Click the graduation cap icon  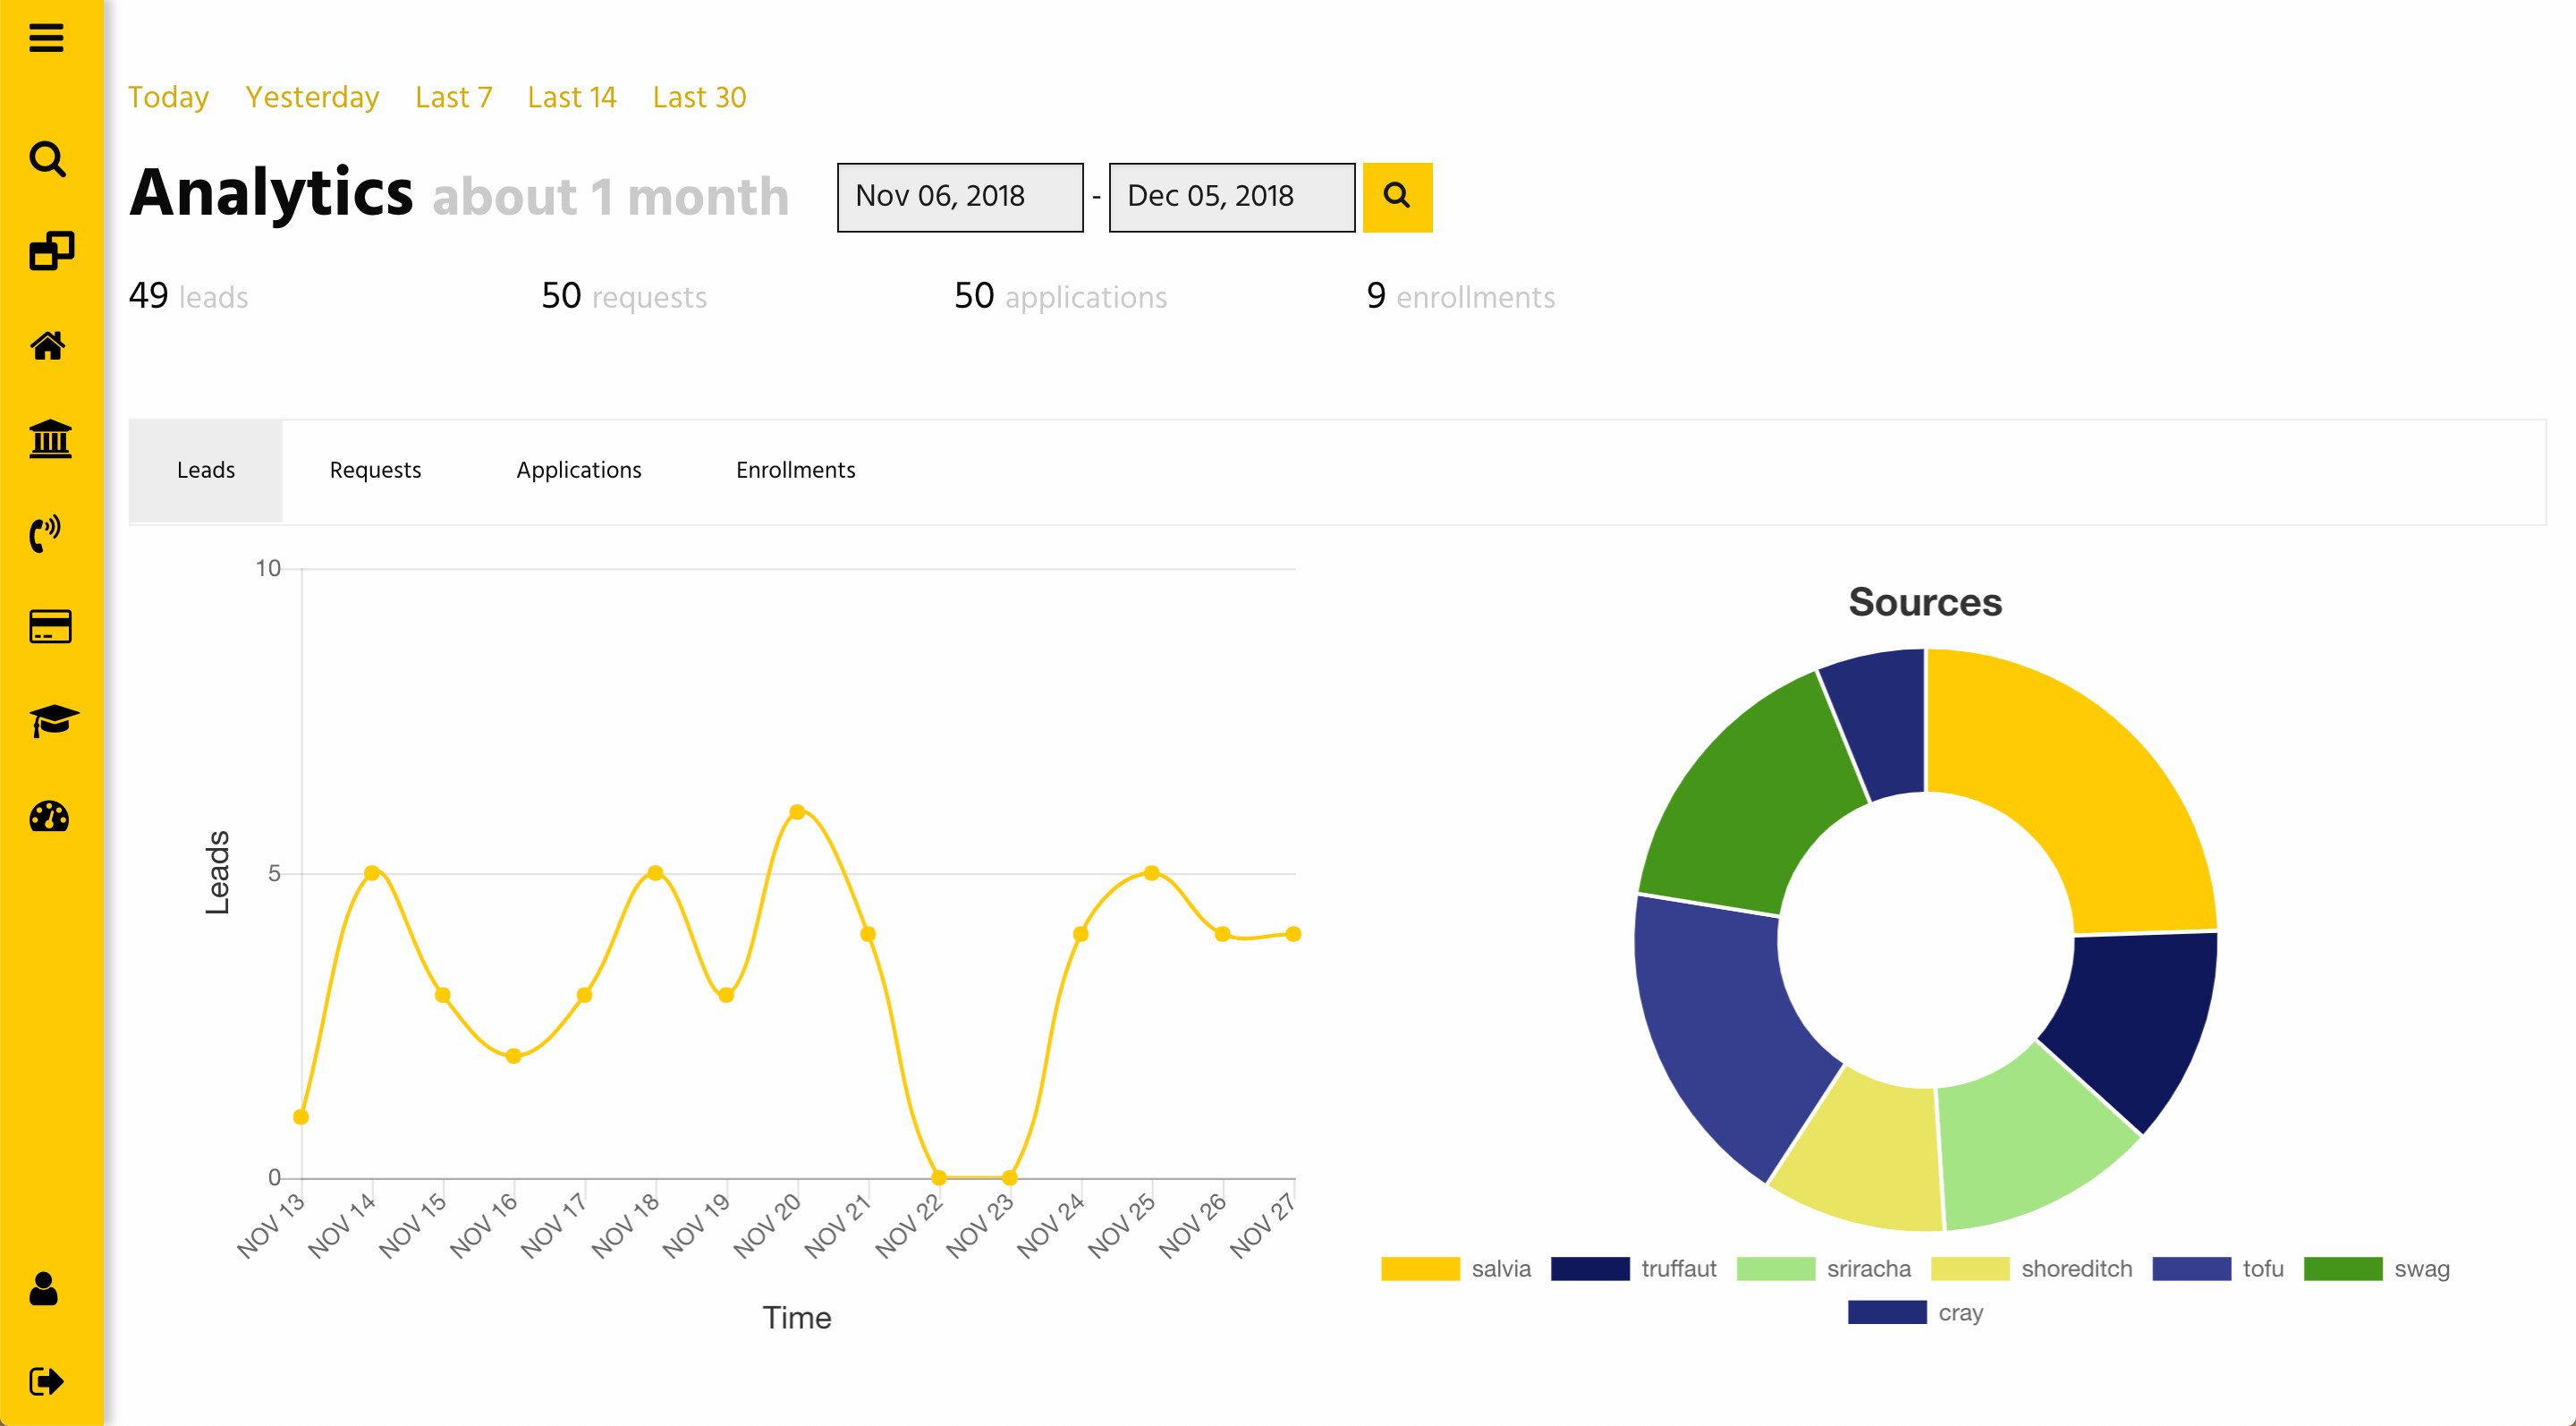pyautogui.click(x=53, y=720)
